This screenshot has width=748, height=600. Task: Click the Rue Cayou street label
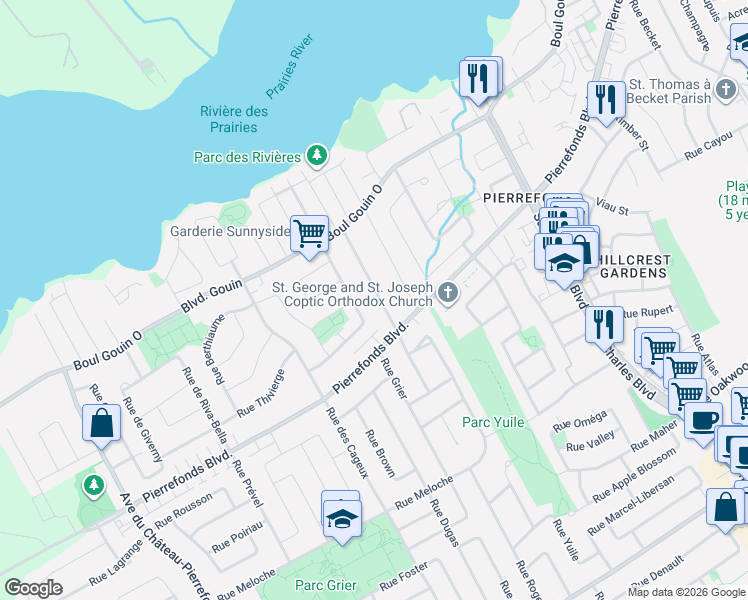coord(708,146)
